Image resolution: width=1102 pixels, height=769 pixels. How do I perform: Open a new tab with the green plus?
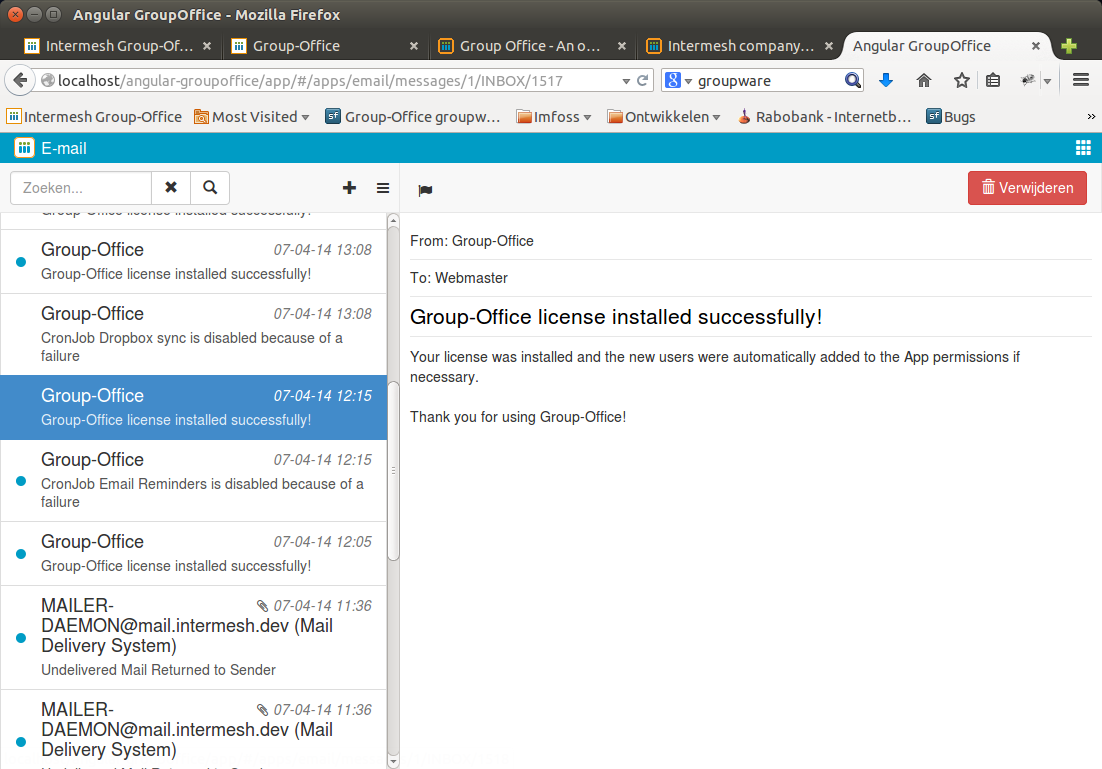[x=1069, y=46]
